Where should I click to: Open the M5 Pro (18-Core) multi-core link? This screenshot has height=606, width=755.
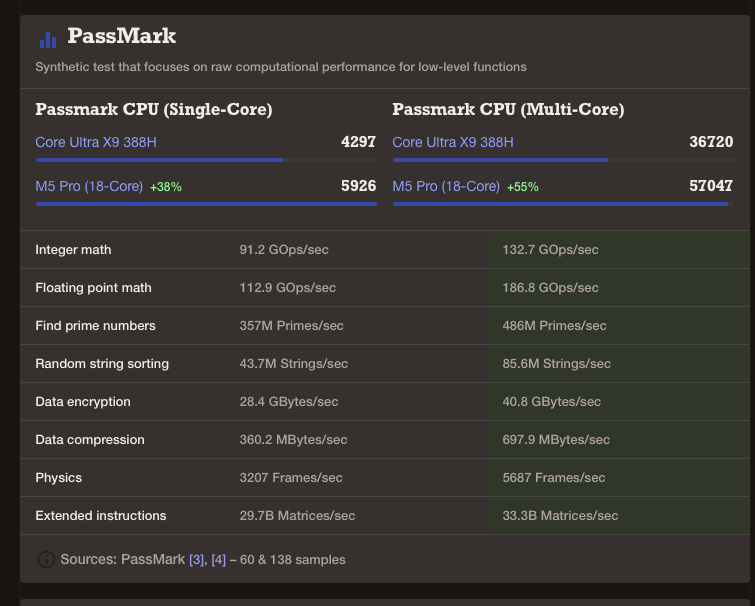(446, 186)
